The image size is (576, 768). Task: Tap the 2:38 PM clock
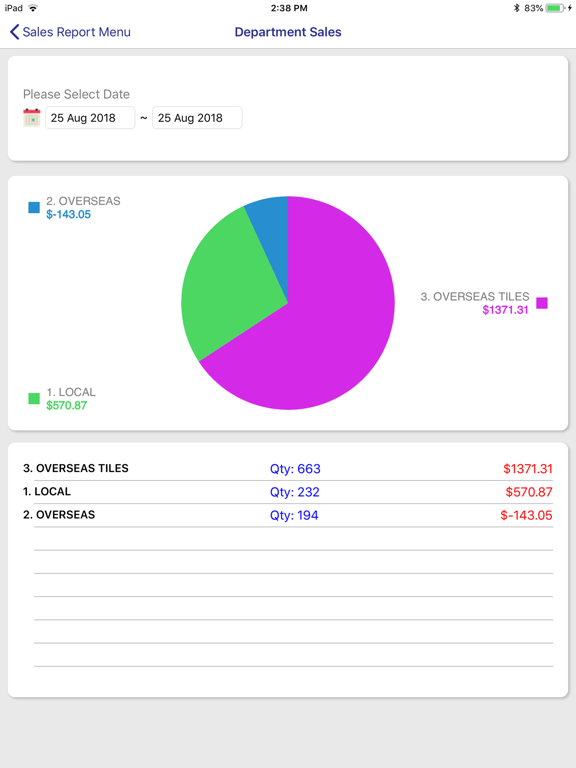pos(289,8)
